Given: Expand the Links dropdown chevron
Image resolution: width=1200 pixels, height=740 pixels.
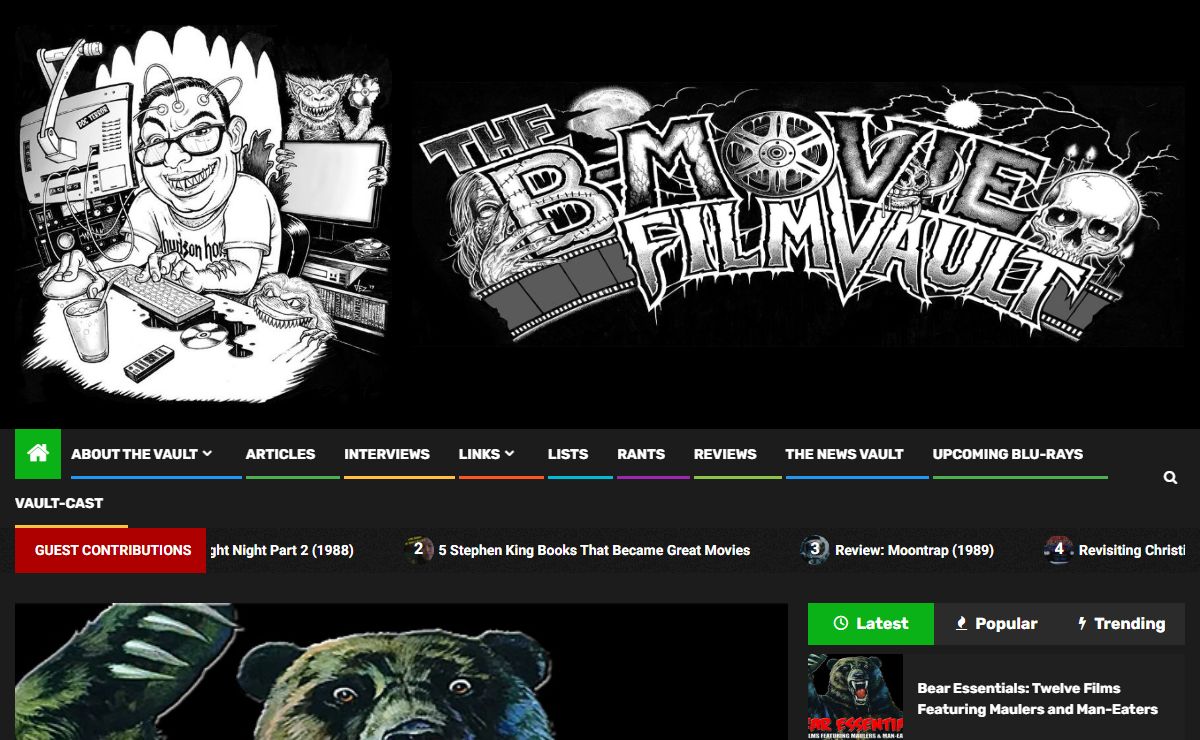Looking at the screenshot, I should coord(510,453).
